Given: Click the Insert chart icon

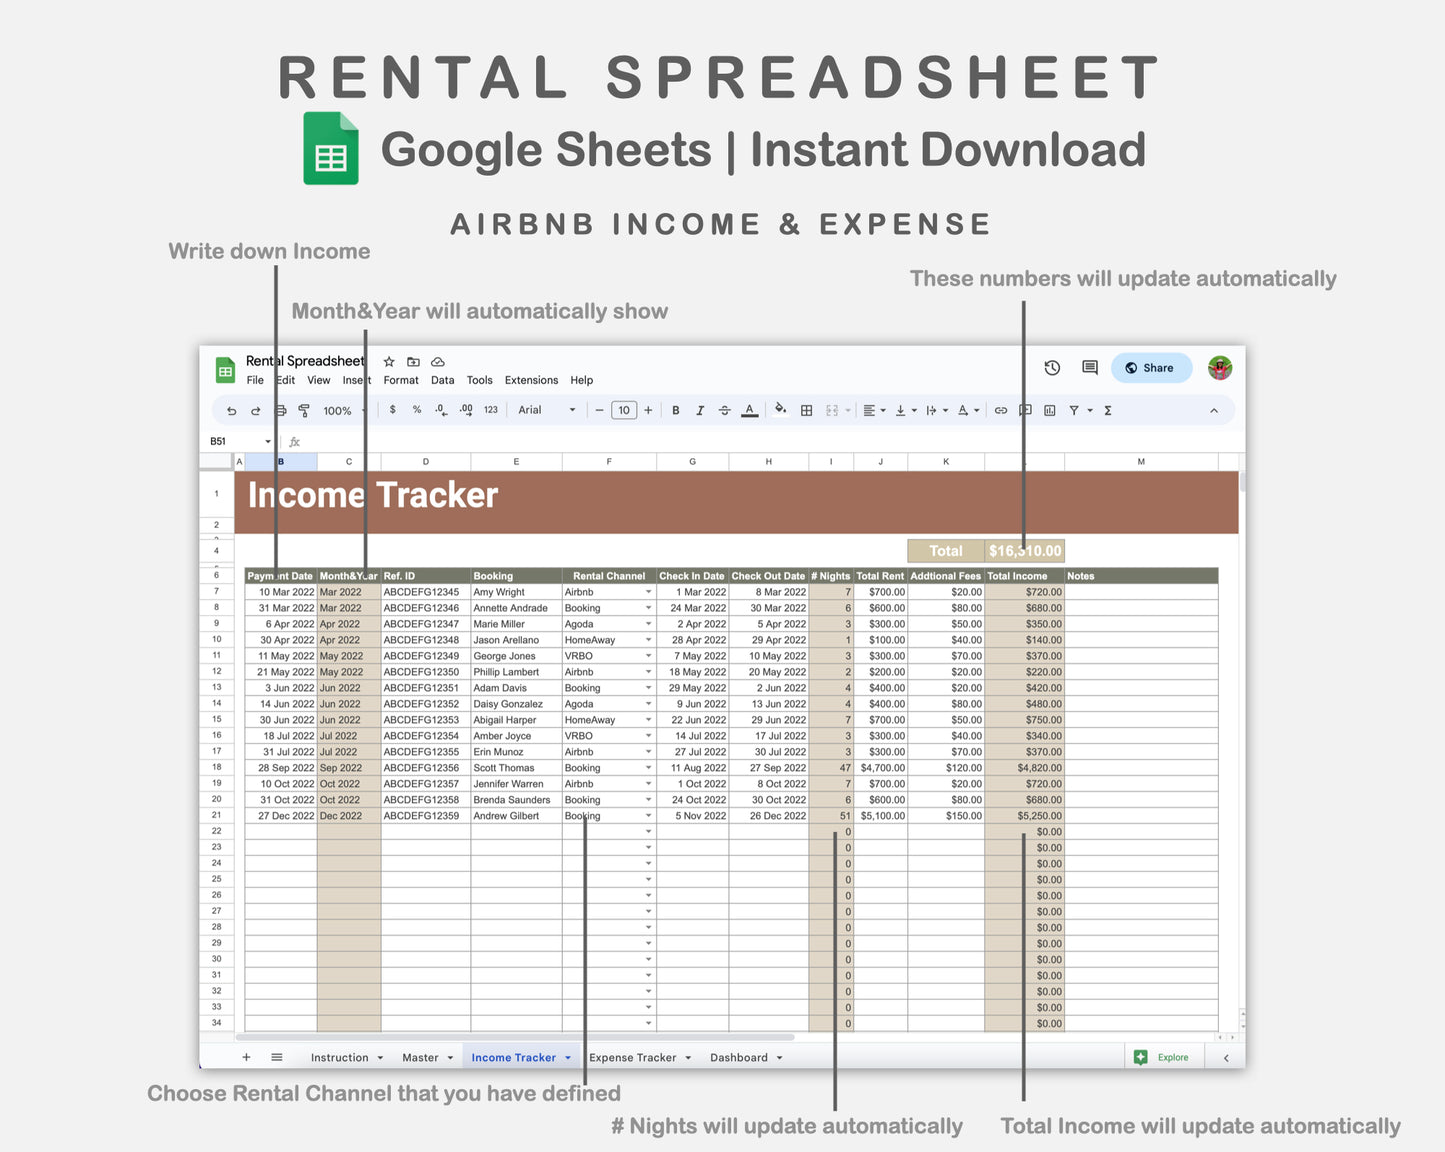Looking at the screenshot, I should 1049,410.
